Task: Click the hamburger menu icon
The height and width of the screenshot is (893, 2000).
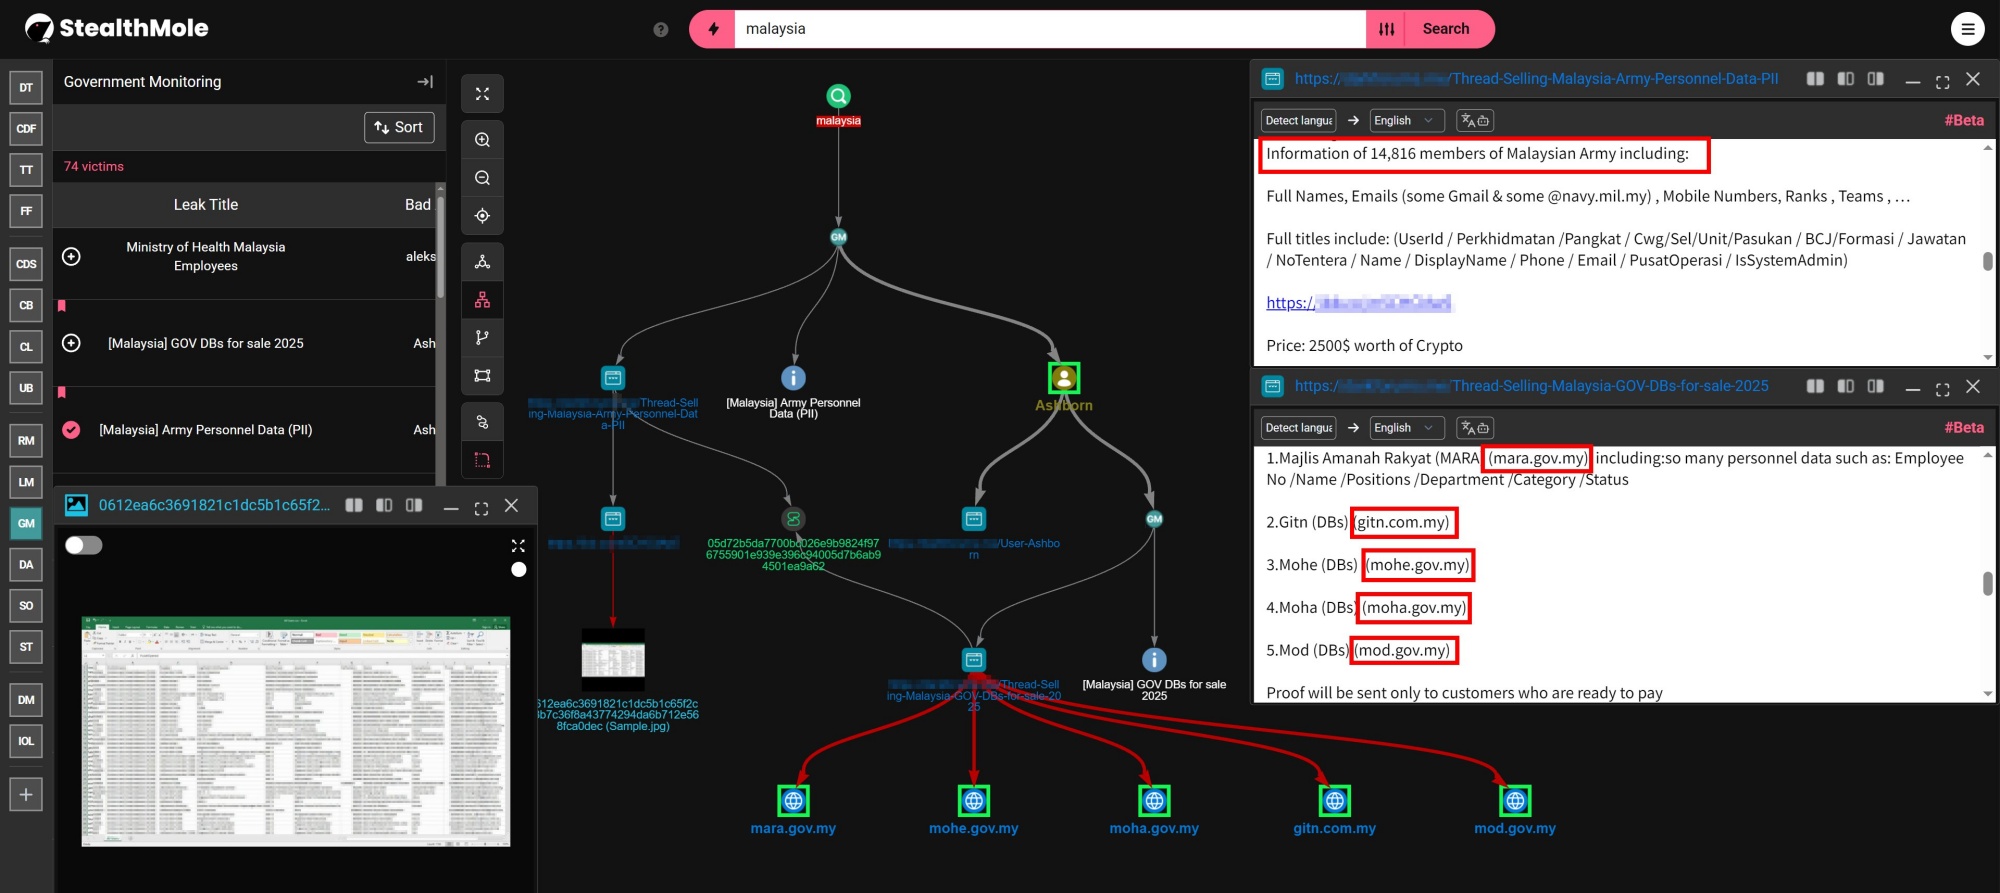Action: 1967,29
